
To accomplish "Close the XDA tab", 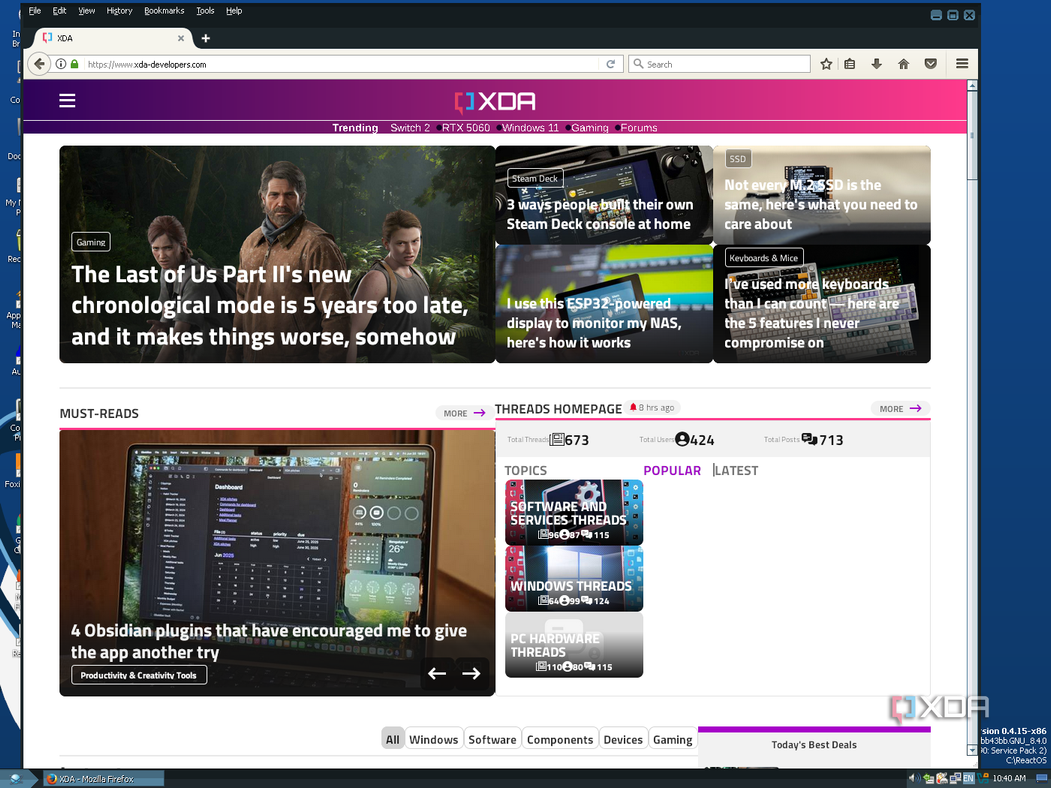I will click(x=180, y=38).
